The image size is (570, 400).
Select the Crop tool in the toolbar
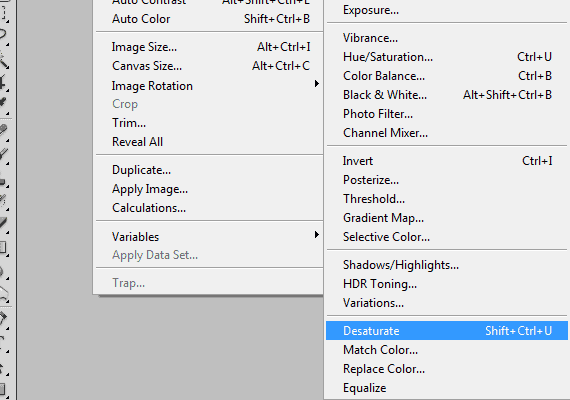click(x=4, y=82)
